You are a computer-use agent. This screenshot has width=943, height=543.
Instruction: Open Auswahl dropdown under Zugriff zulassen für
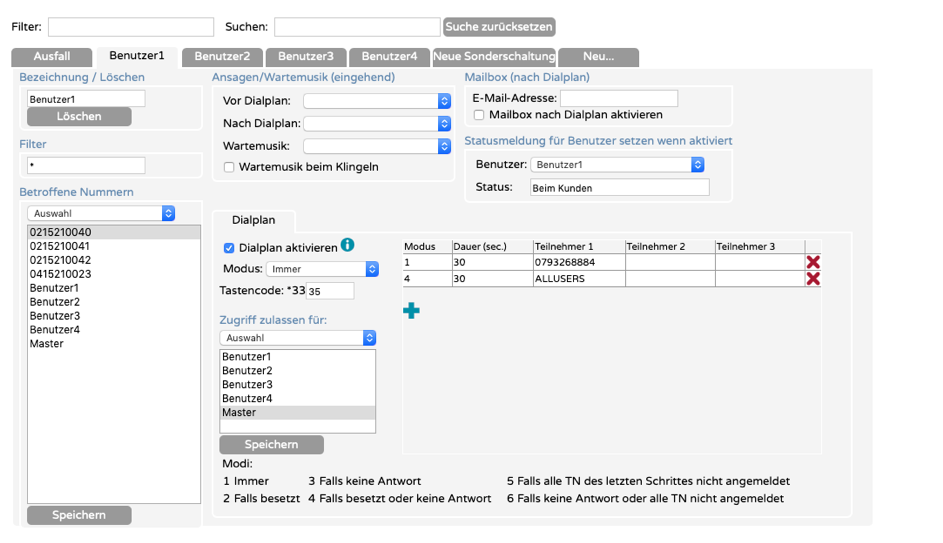(298, 338)
